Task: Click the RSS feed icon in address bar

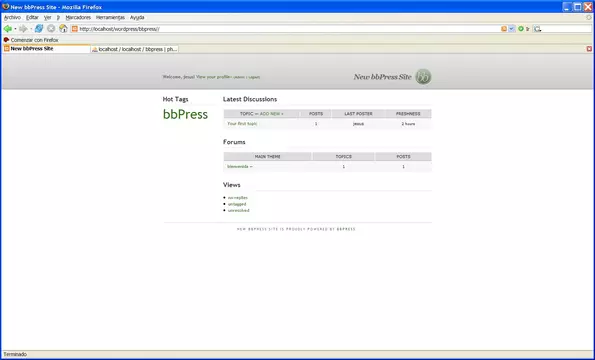Action: 504,29
